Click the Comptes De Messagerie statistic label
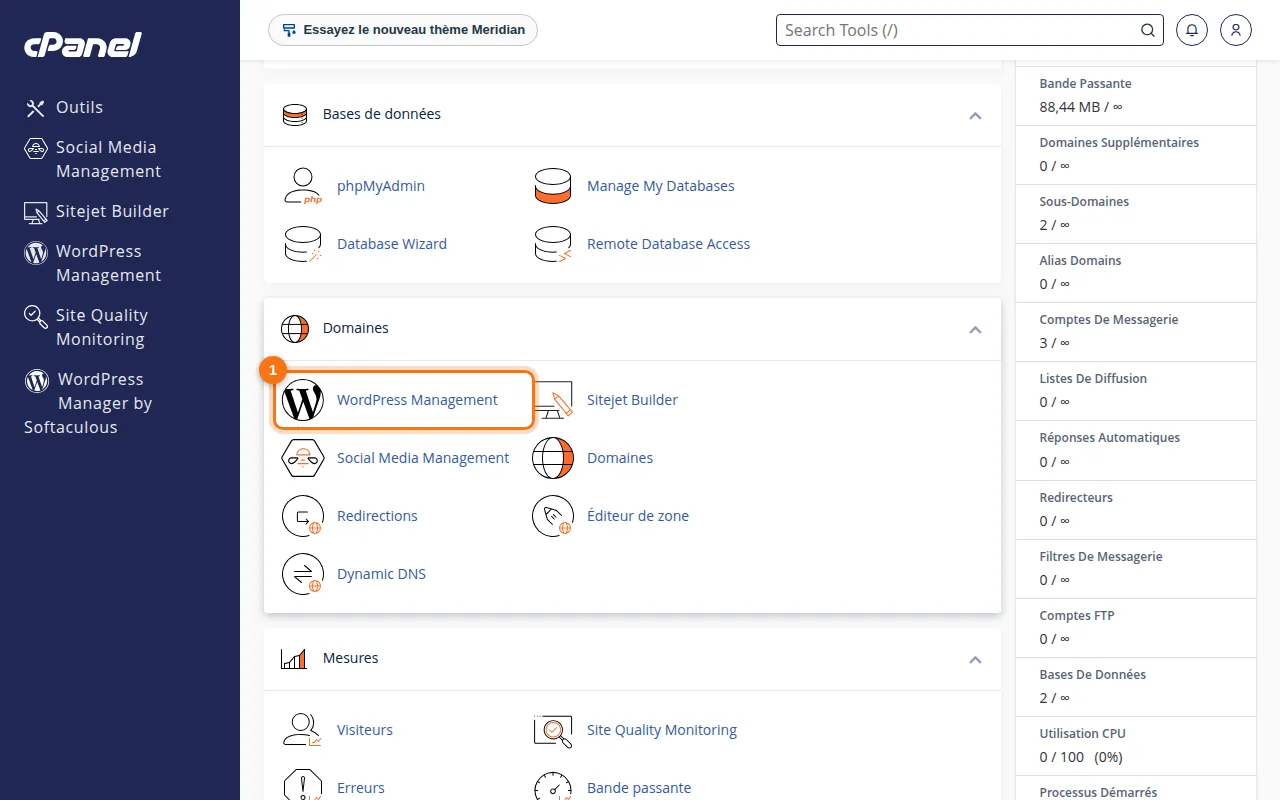 [x=1109, y=320]
